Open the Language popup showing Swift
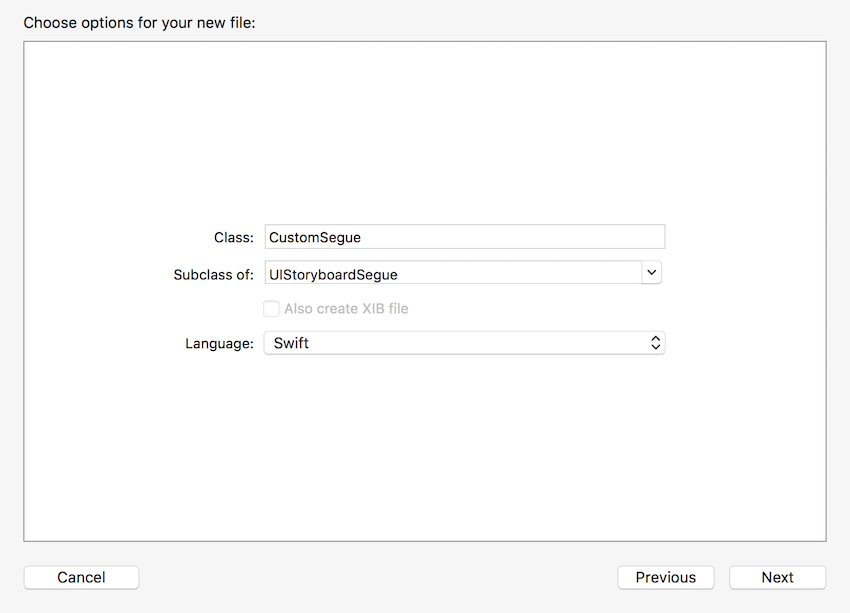Image resolution: width=850 pixels, height=613 pixels. [x=465, y=343]
